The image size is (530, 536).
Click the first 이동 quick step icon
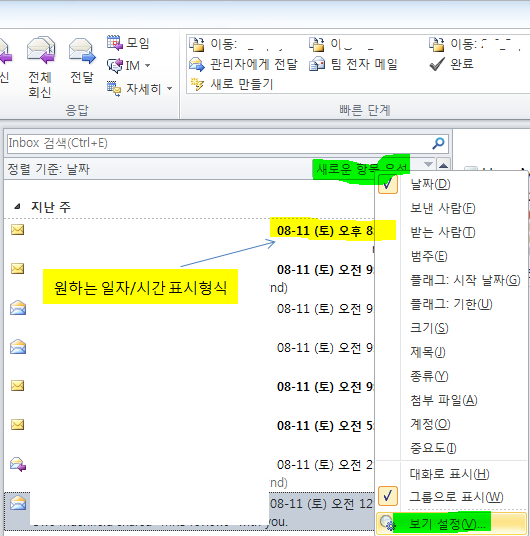197,44
